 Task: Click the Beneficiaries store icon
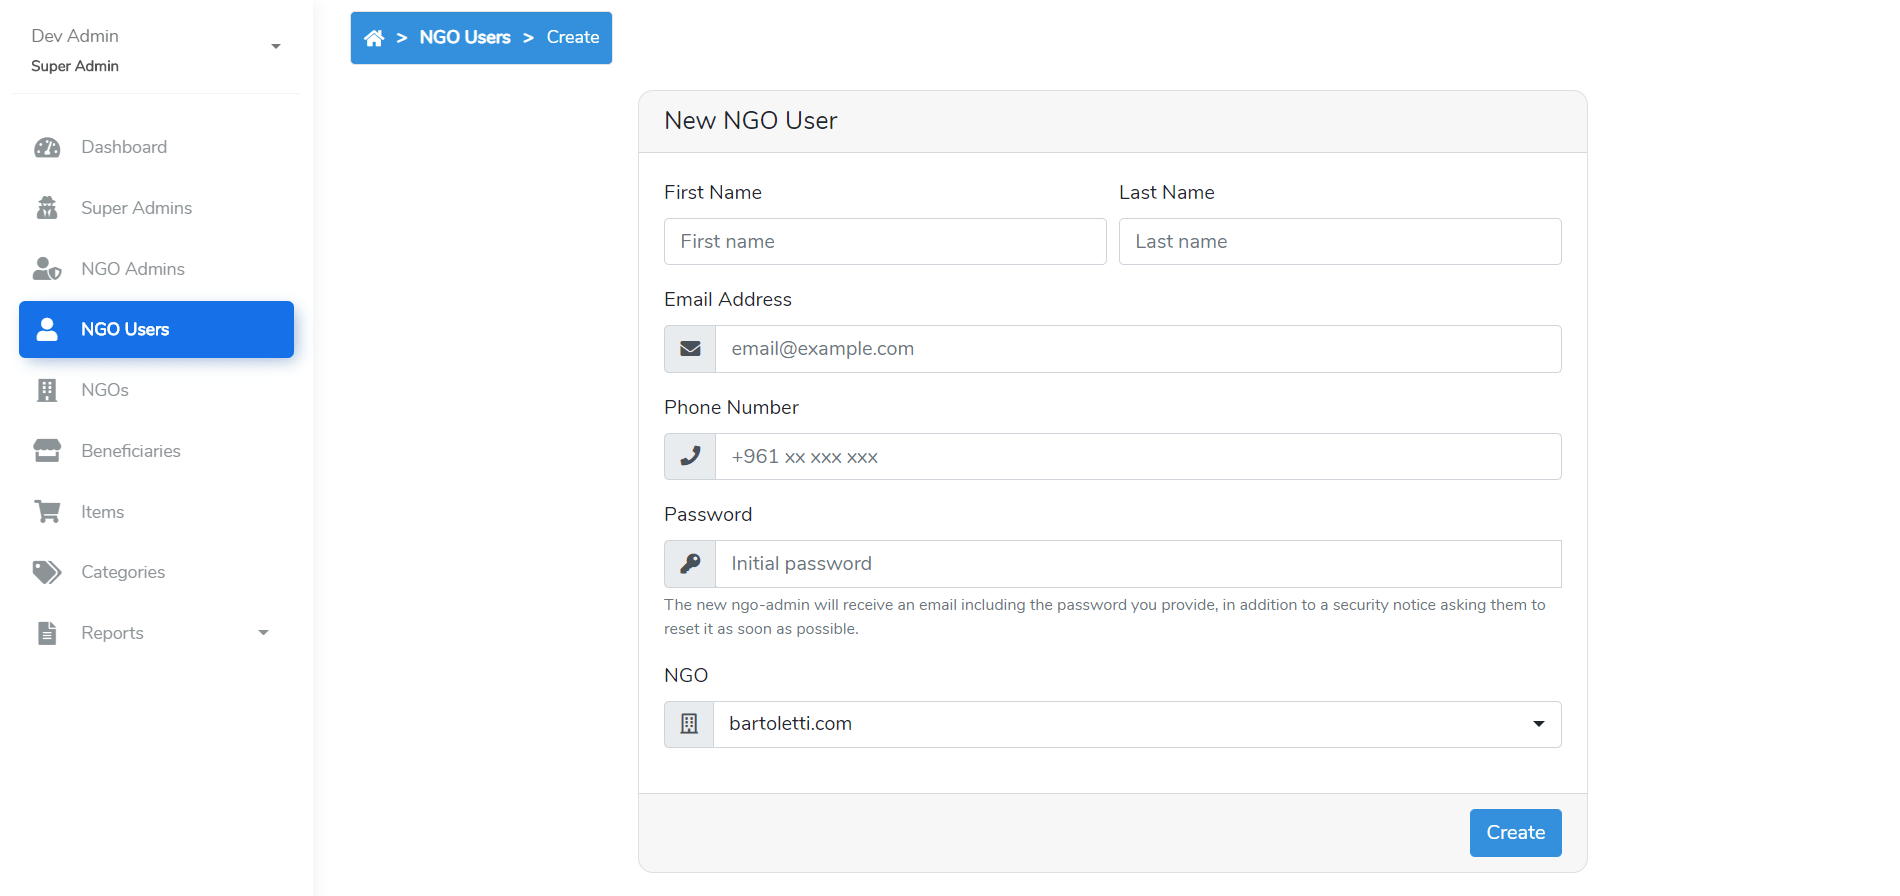point(47,451)
